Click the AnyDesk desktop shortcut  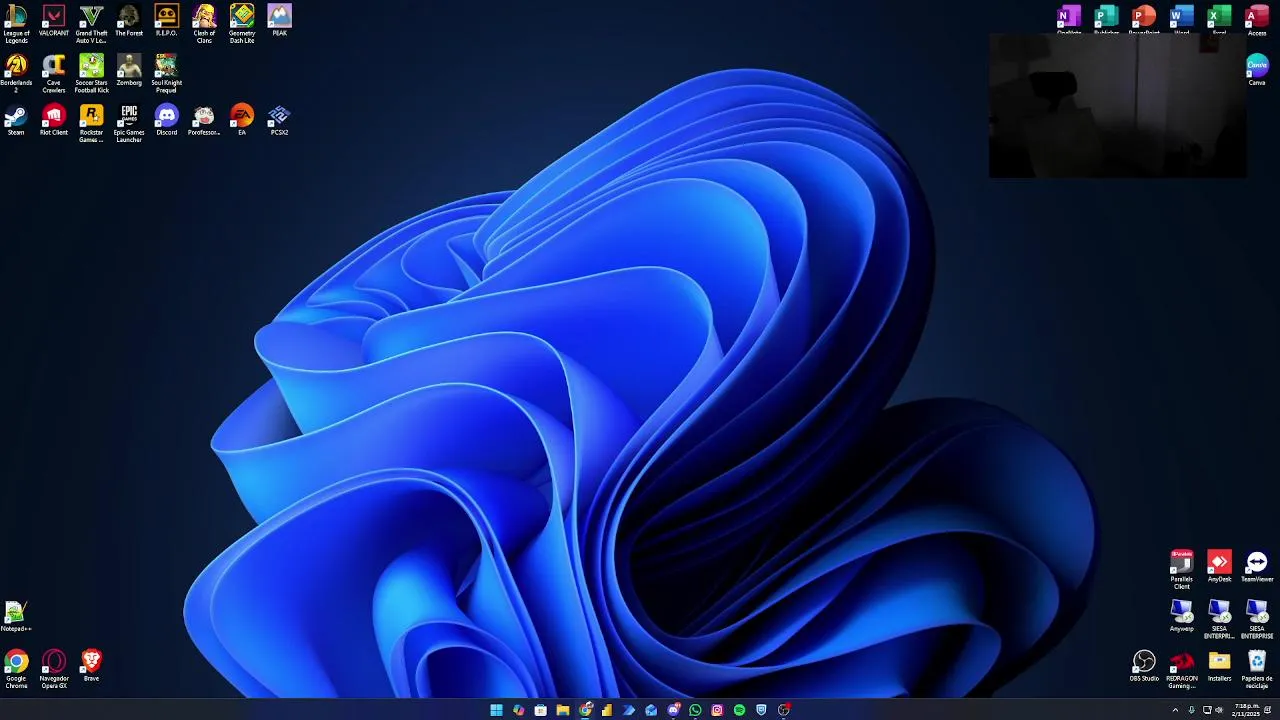tap(1219, 567)
